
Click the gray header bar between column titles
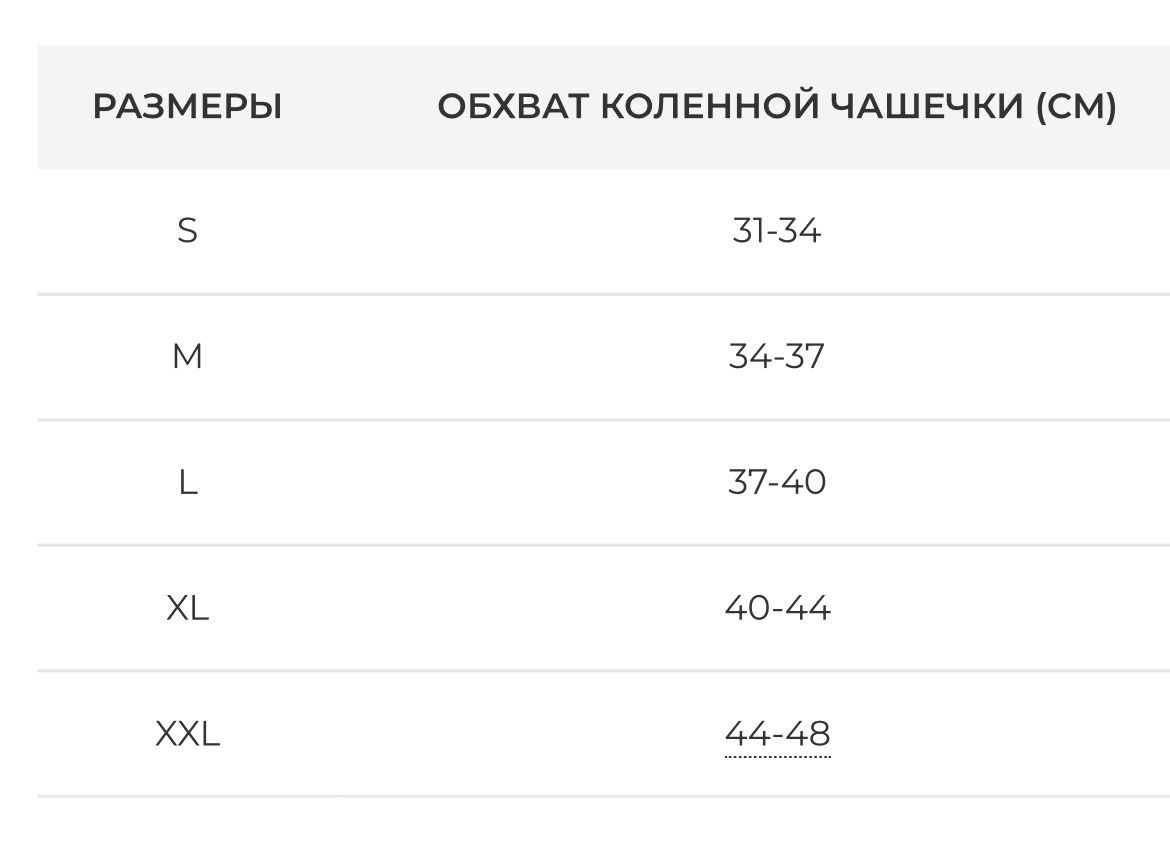pyautogui.click(x=360, y=106)
